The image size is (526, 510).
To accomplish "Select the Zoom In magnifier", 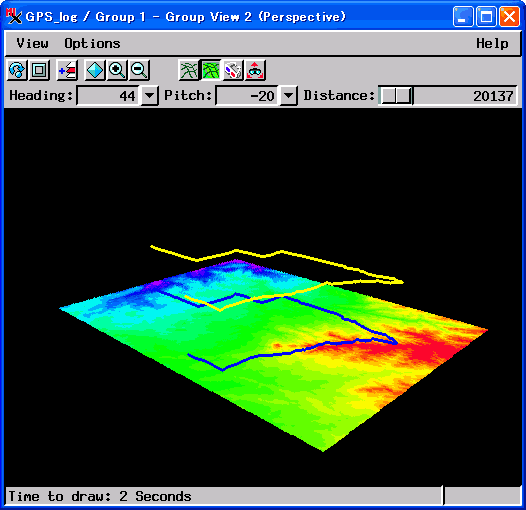I will pyautogui.click(x=117, y=70).
